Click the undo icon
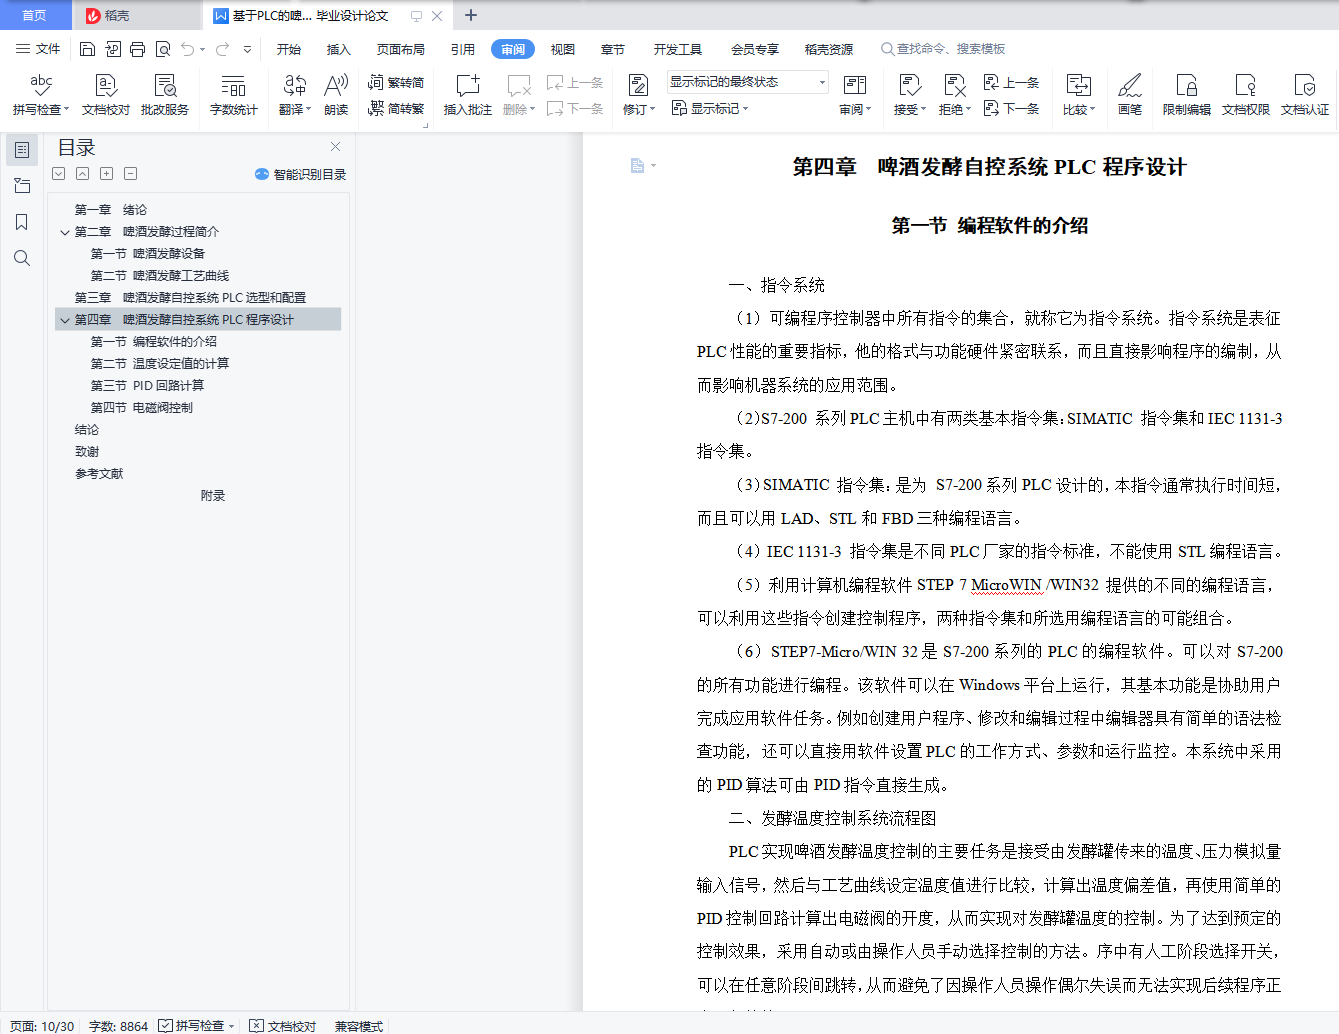Image resolution: width=1339 pixels, height=1034 pixels. (x=187, y=49)
